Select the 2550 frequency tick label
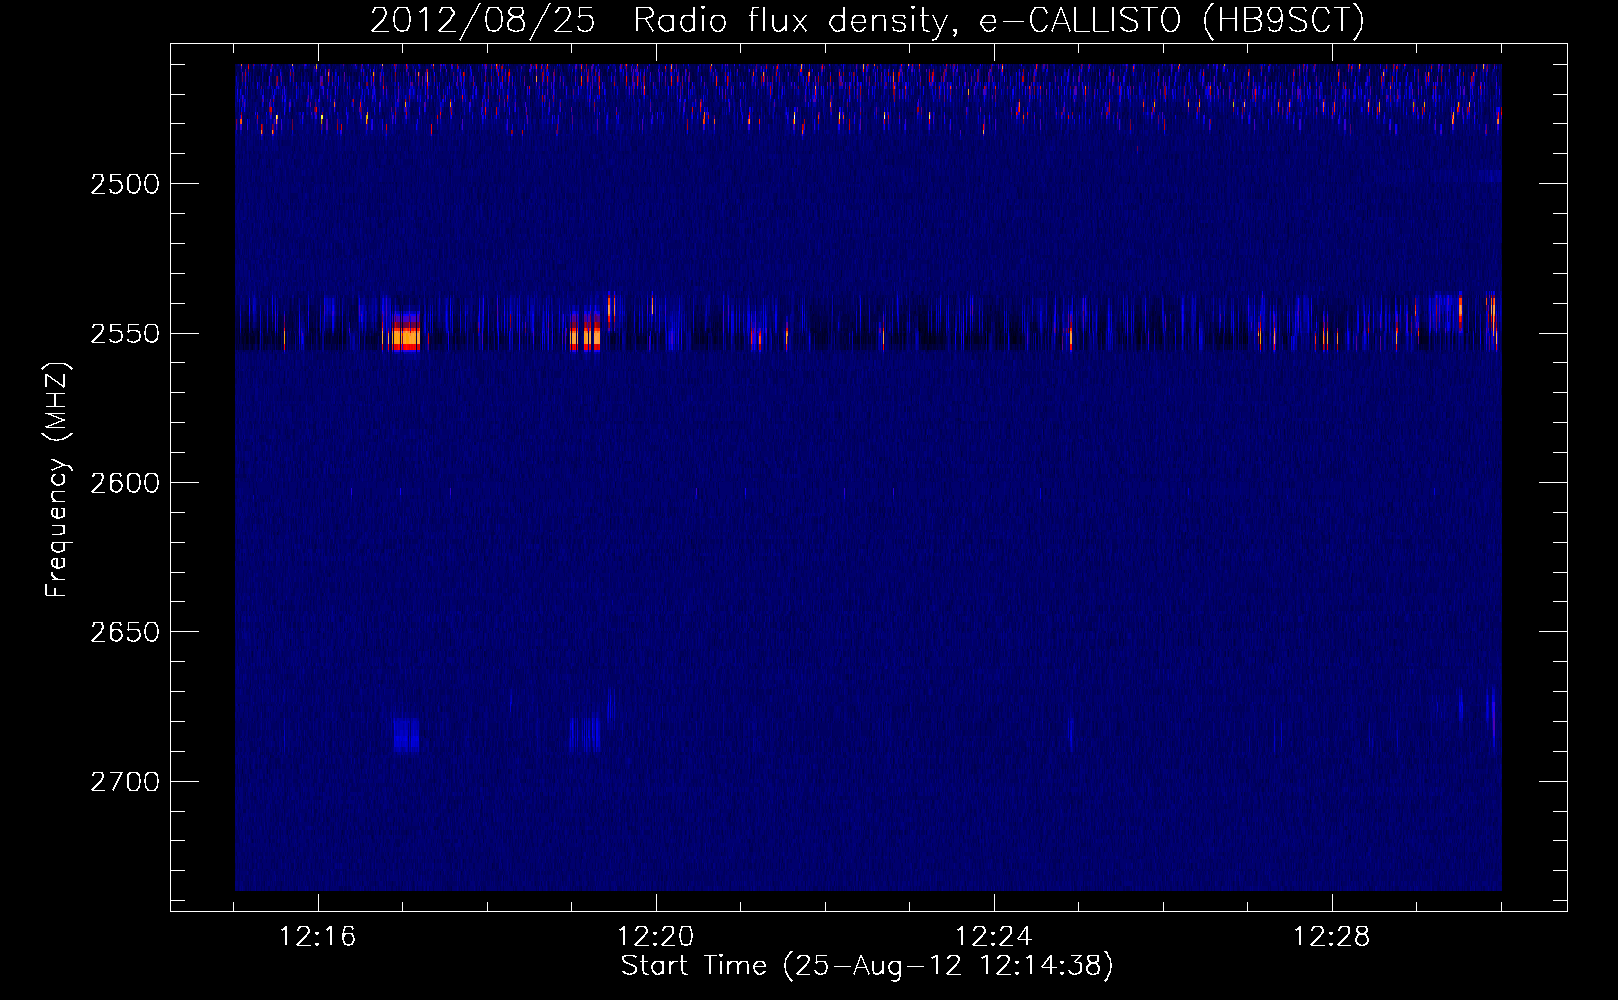 tap(125, 334)
